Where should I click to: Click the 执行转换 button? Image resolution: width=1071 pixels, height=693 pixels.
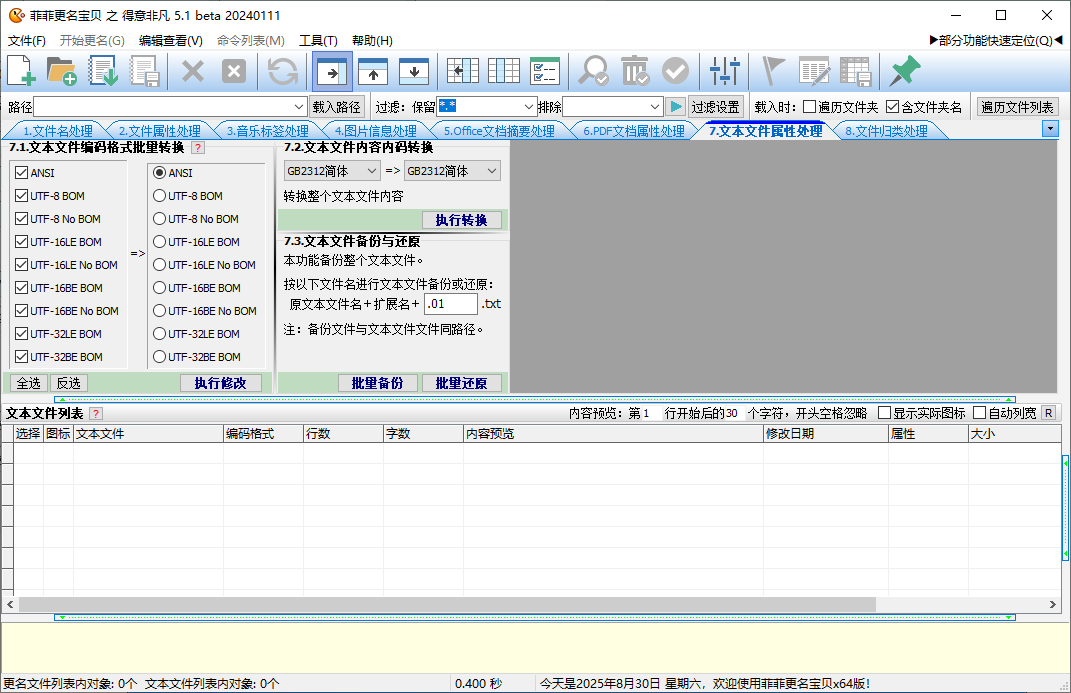click(x=461, y=220)
